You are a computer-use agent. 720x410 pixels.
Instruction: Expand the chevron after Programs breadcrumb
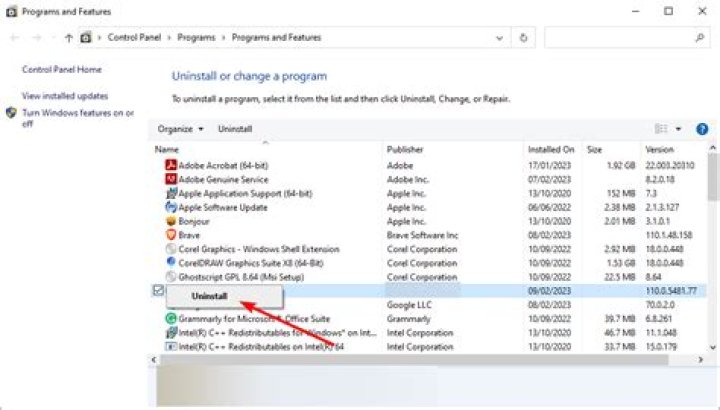coord(223,38)
